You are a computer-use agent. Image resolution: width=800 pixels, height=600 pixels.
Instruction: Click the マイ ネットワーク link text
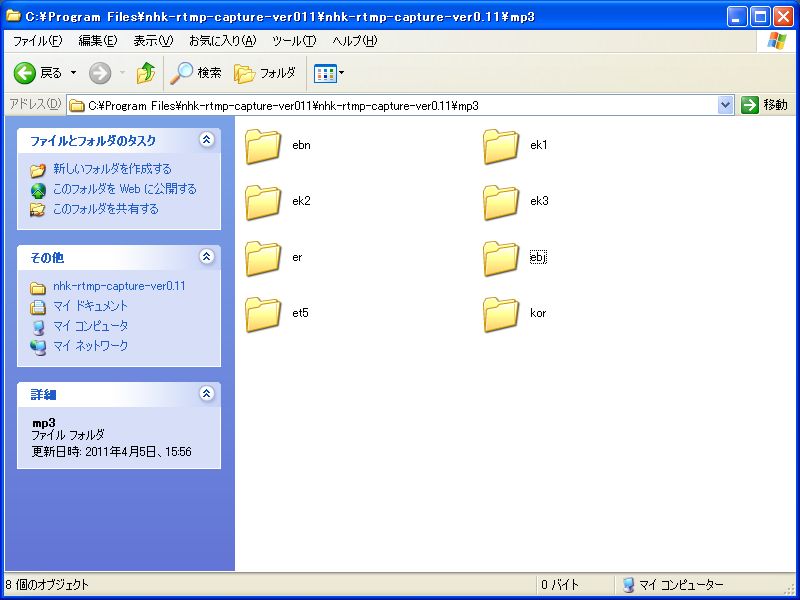90,346
